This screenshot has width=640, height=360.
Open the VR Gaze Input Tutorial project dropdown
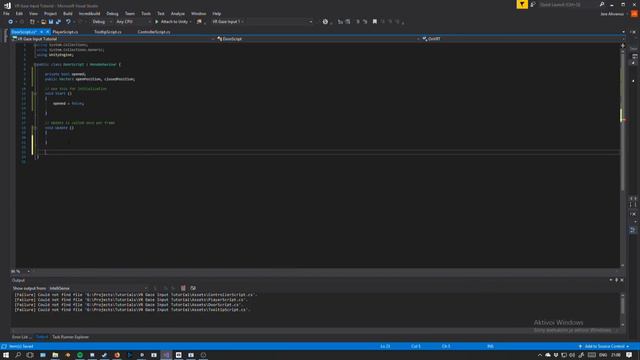click(x=113, y=39)
